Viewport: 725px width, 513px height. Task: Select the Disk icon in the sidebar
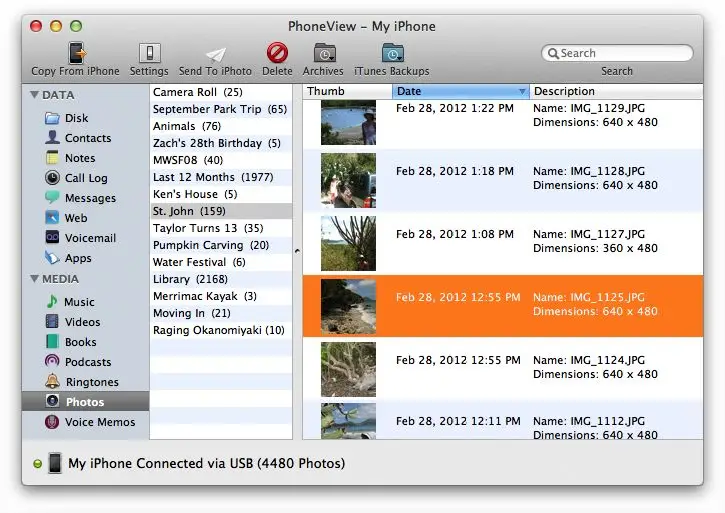(x=52, y=118)
